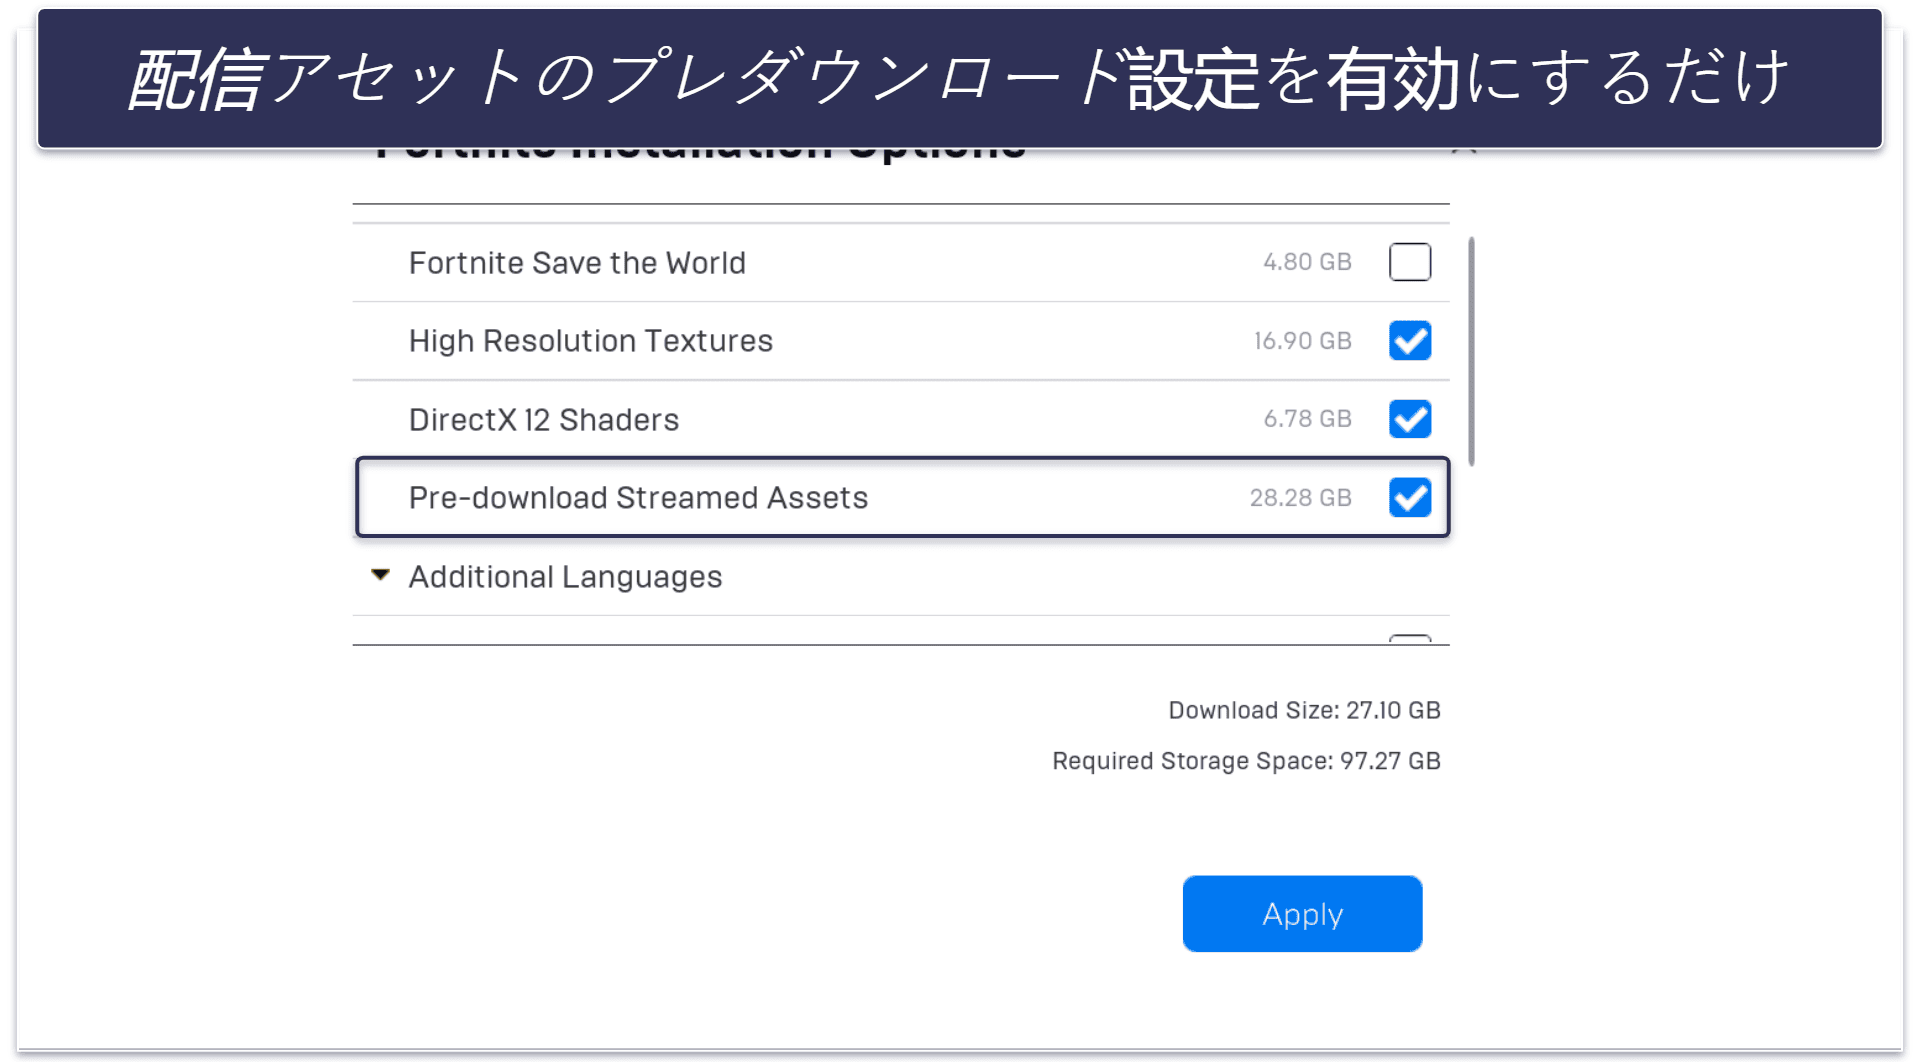Click the 6.78 GB size value
1919x1062 pixels.
click(1307, 419)
